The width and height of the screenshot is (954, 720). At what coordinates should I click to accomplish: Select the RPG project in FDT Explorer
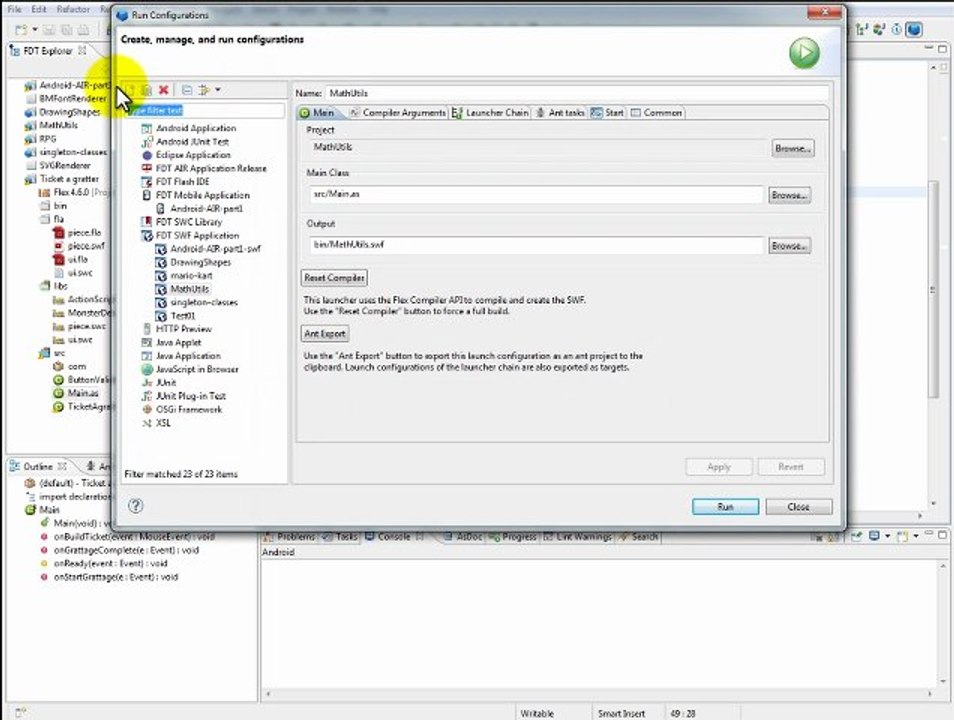coord(47,139)
